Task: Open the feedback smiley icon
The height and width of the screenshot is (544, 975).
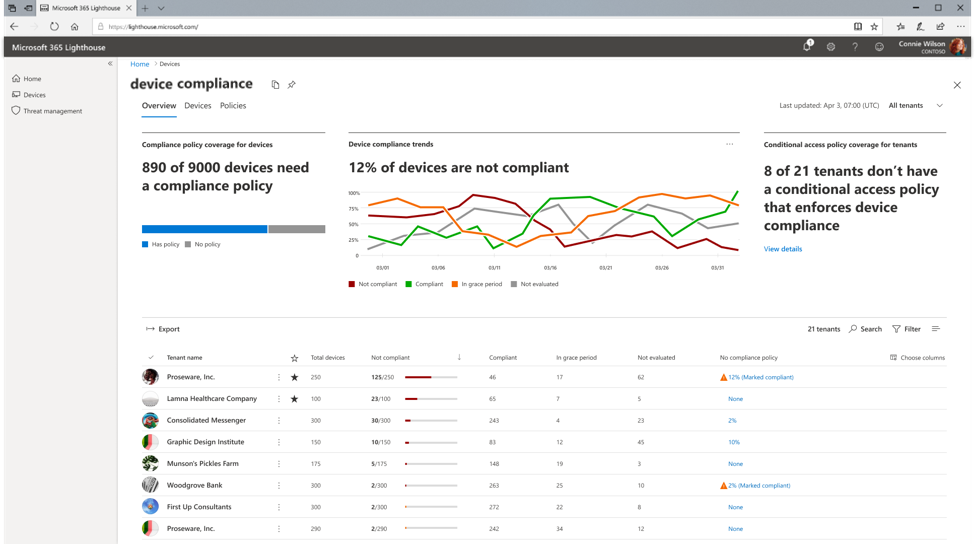Action: point(879,47)
